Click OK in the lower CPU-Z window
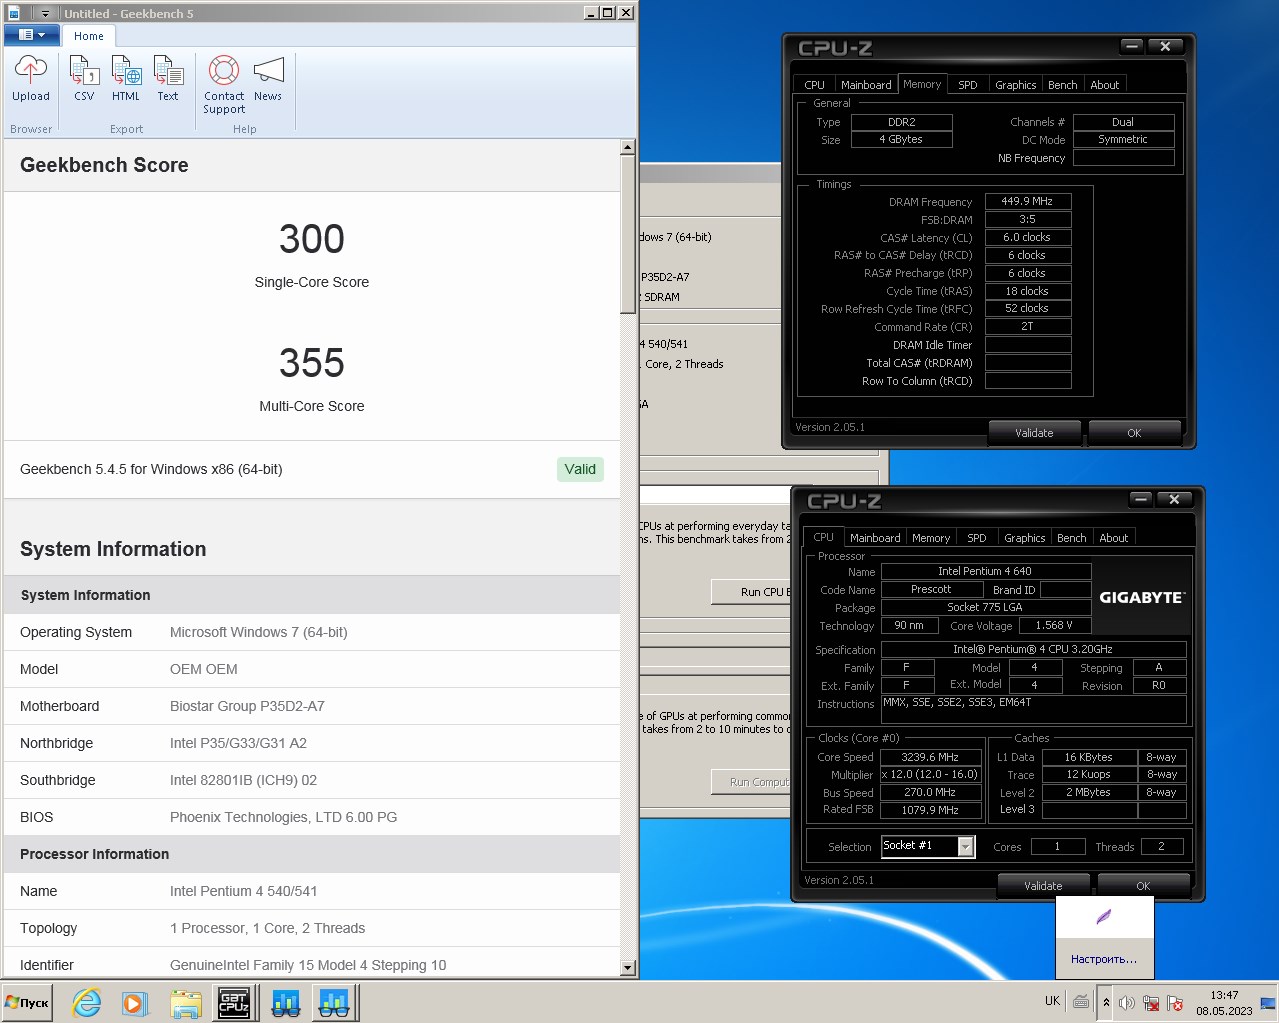Image resolution: width=1279 pixels, height=1023 pixels. point(1143,886)
